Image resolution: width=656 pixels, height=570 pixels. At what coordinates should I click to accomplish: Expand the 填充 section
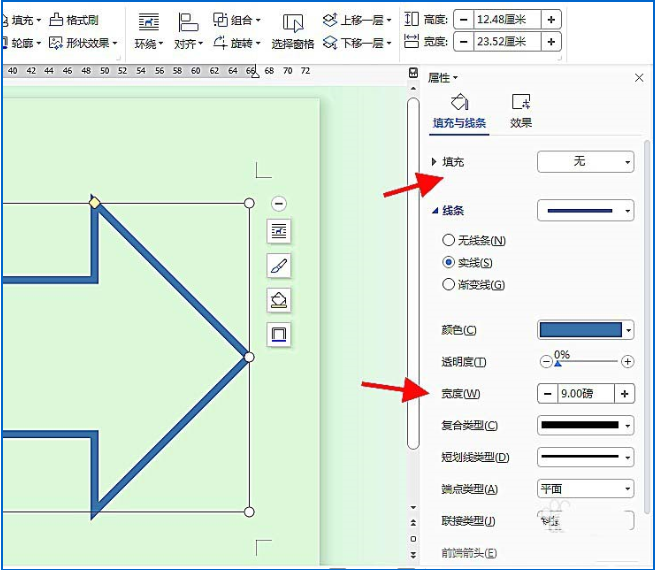pos(434,162)
